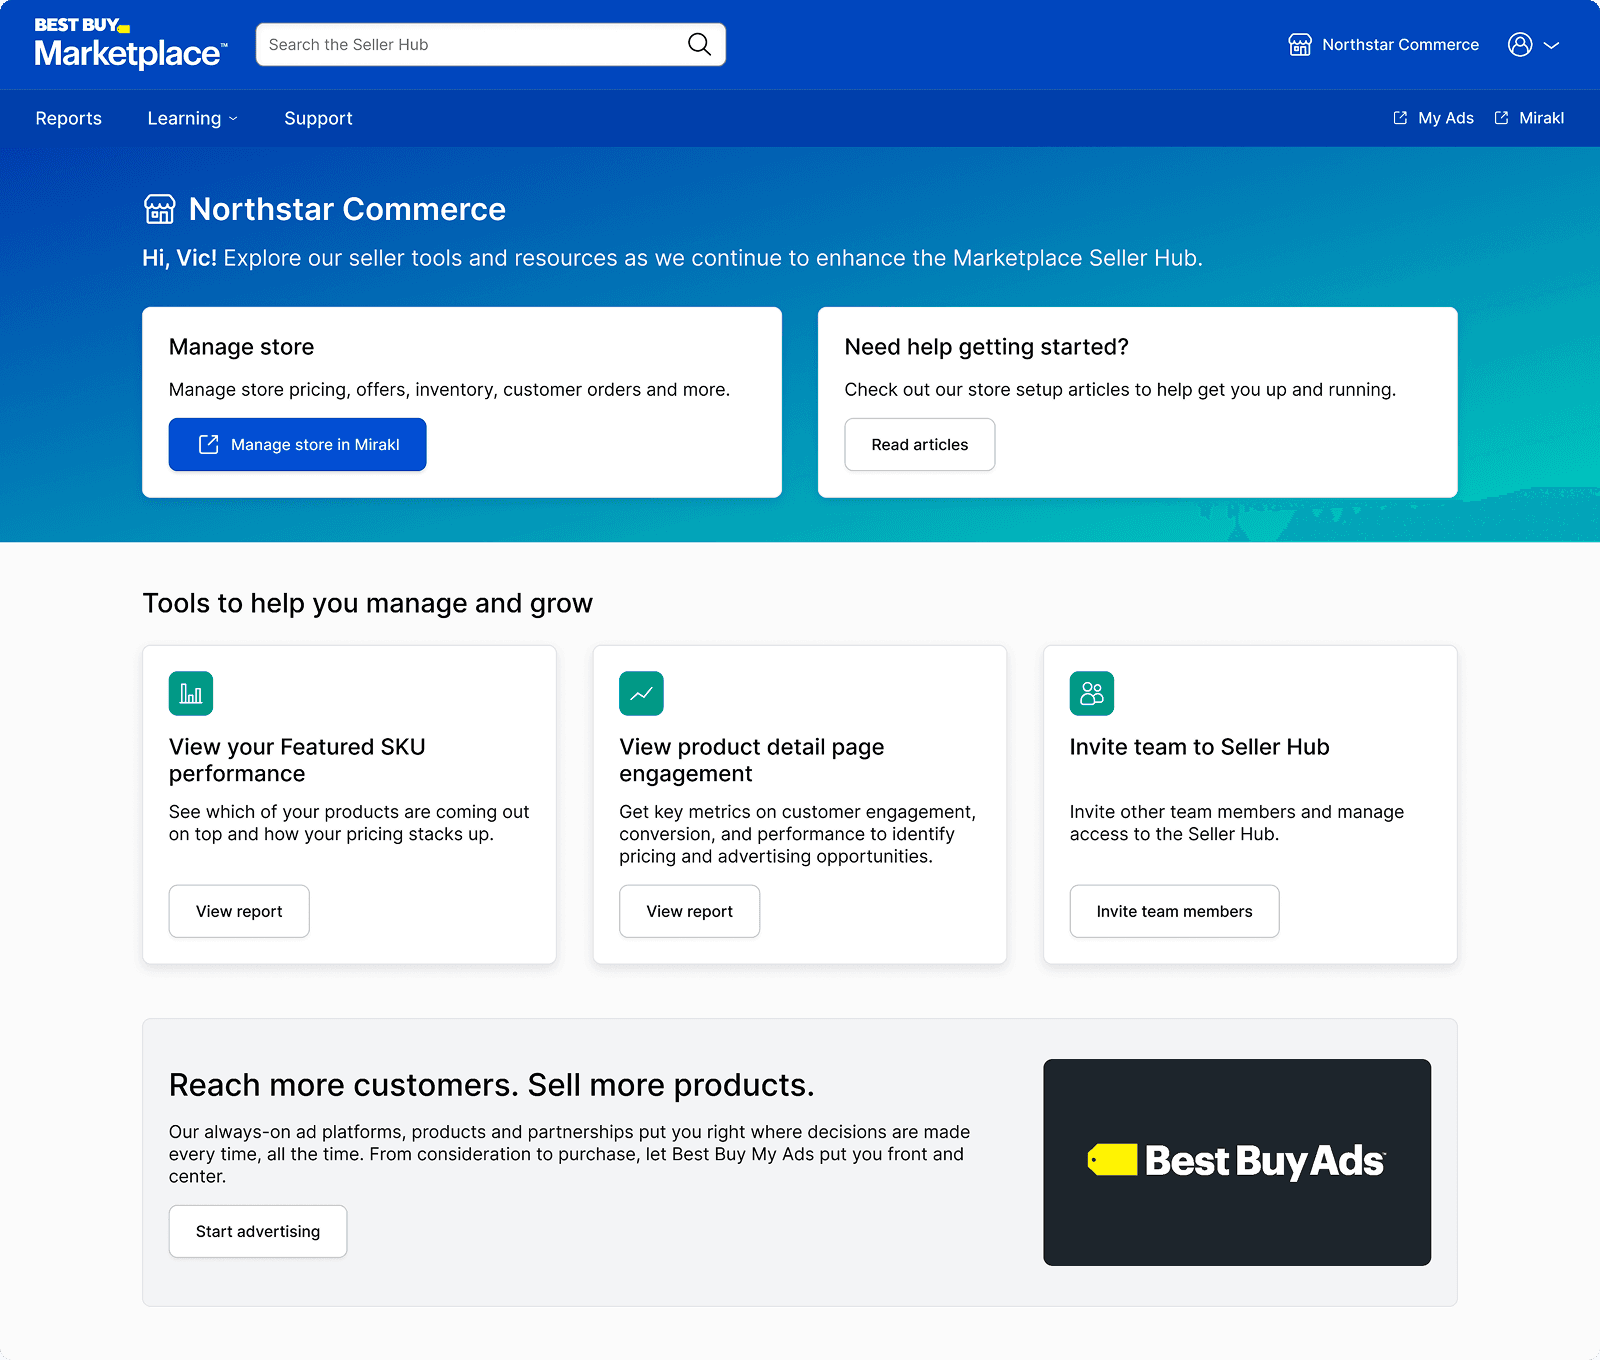
Task: Click the people icon for Invite team
Action: pyautogui.click(x=1092, y=694)
